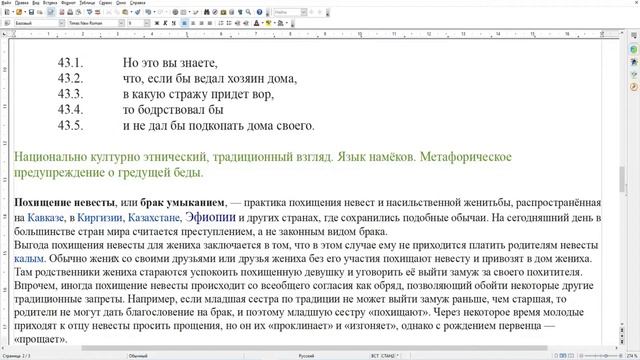Open the Gallery from the standard toolbar
The height and width of the screenshot is (360, 640).
pyautogui.click(x=223, y=12)
